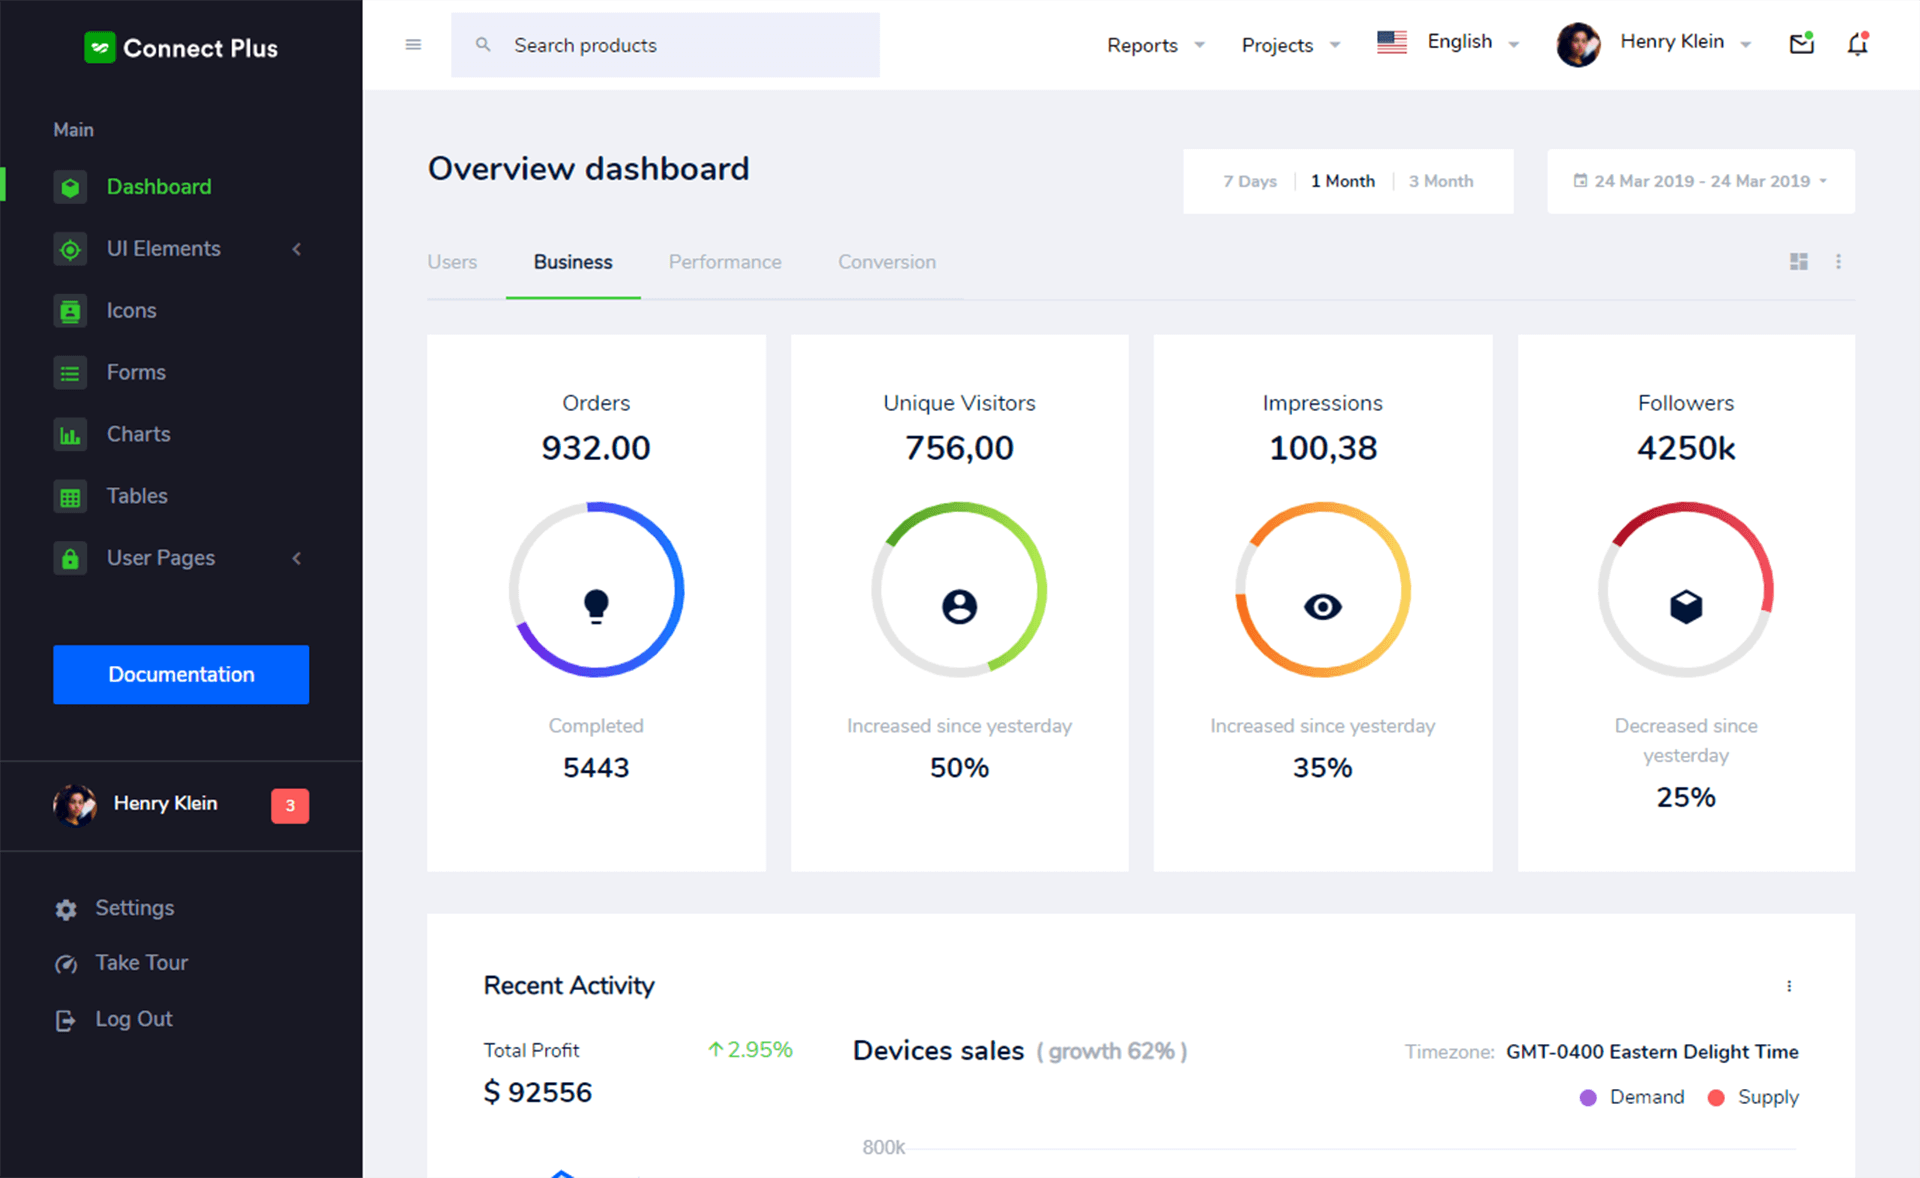
Task: Click the grid layout icon near tabs
Action: 1798,261
